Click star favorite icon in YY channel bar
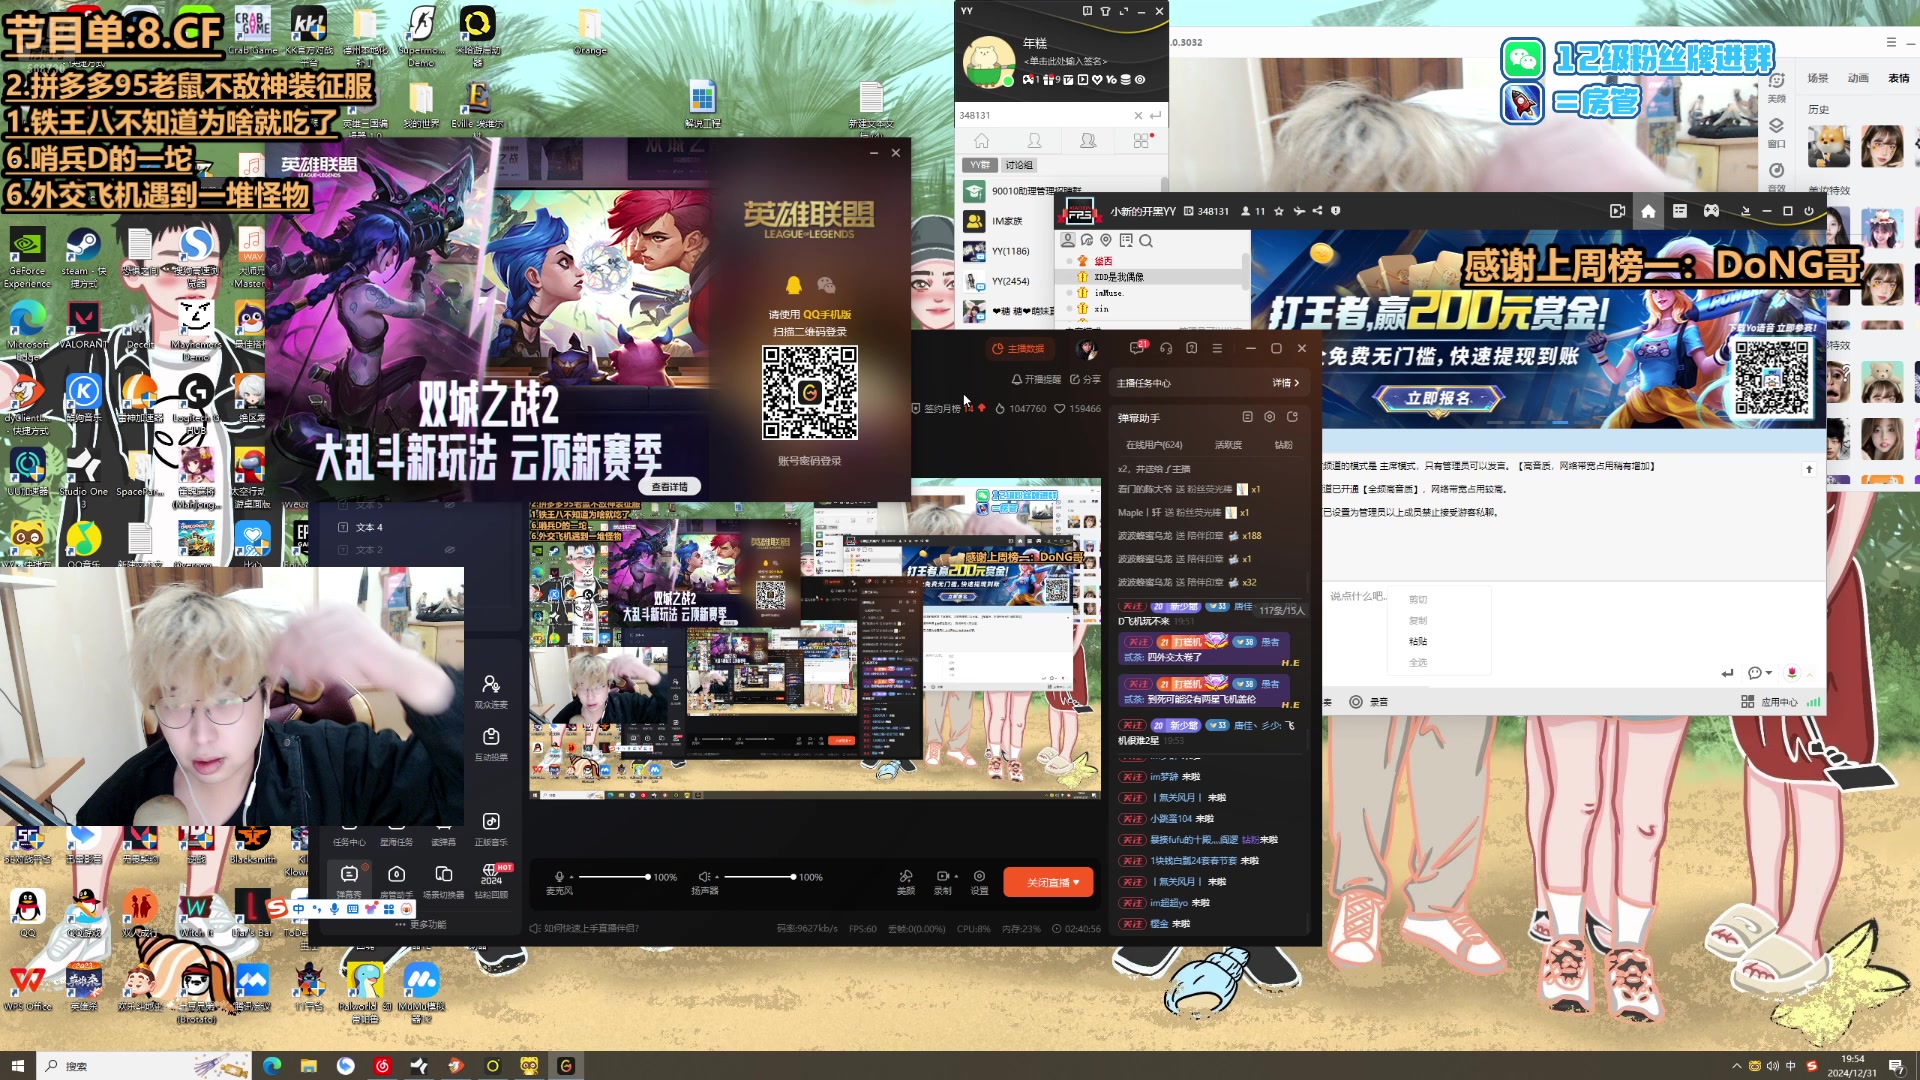This screenshot has width=1920, height=1080. 1279,211
